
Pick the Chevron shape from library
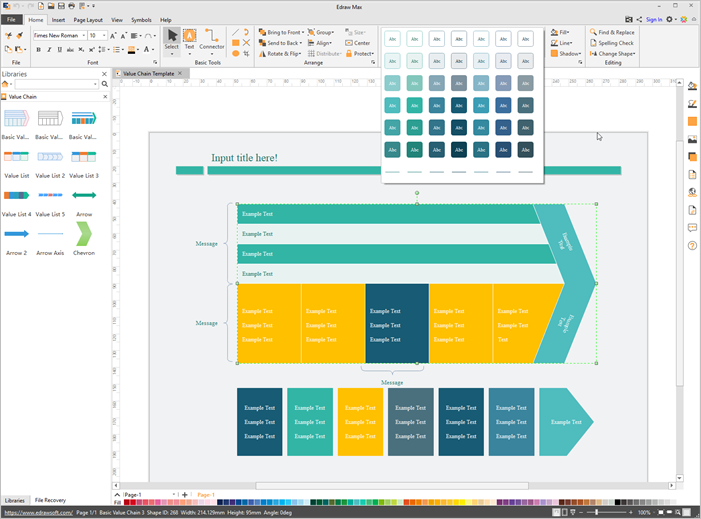84,234
